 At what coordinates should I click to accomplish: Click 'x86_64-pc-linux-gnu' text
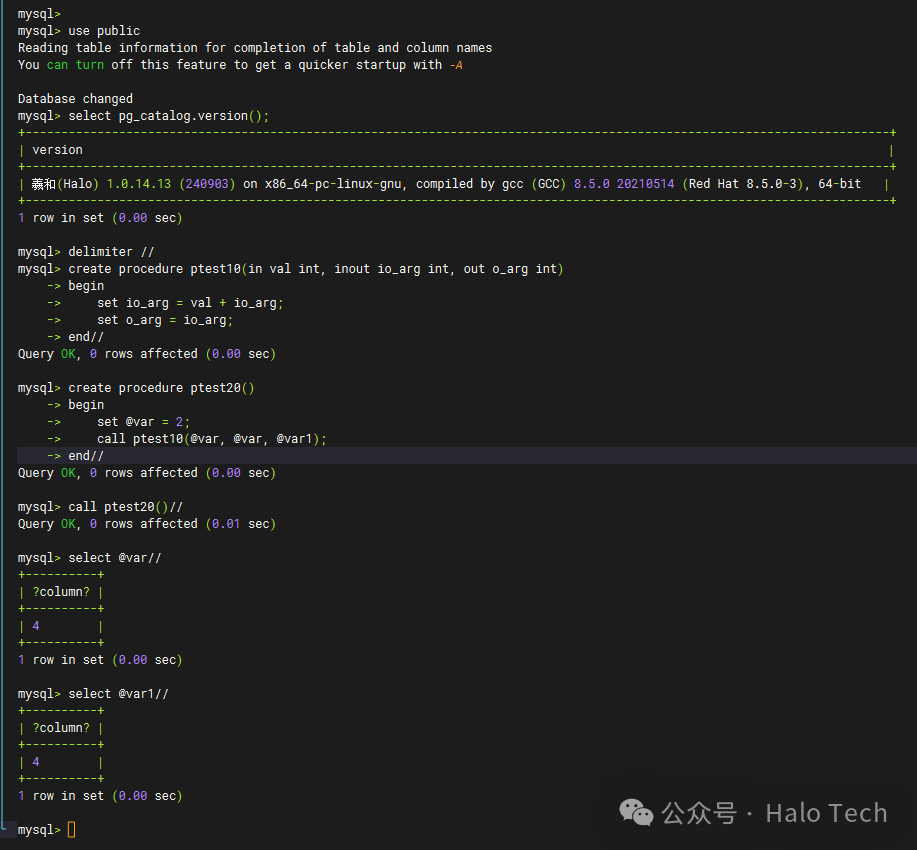333,184
